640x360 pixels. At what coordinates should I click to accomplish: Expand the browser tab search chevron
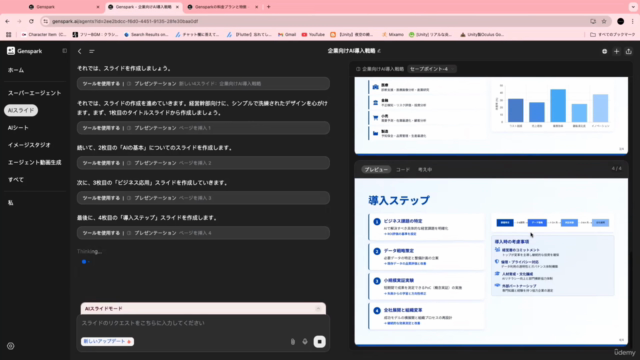tap(633, 7)
